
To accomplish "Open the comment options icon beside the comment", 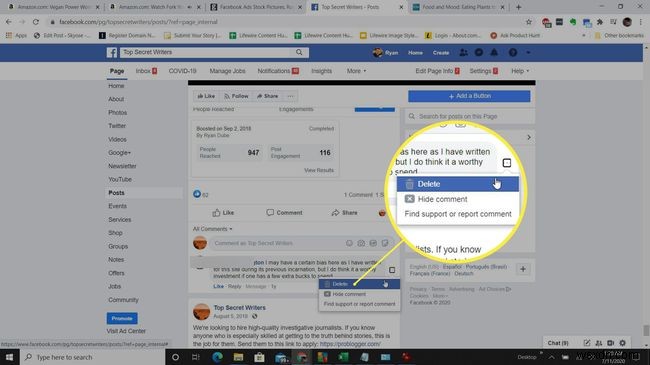I will point(392,270).
